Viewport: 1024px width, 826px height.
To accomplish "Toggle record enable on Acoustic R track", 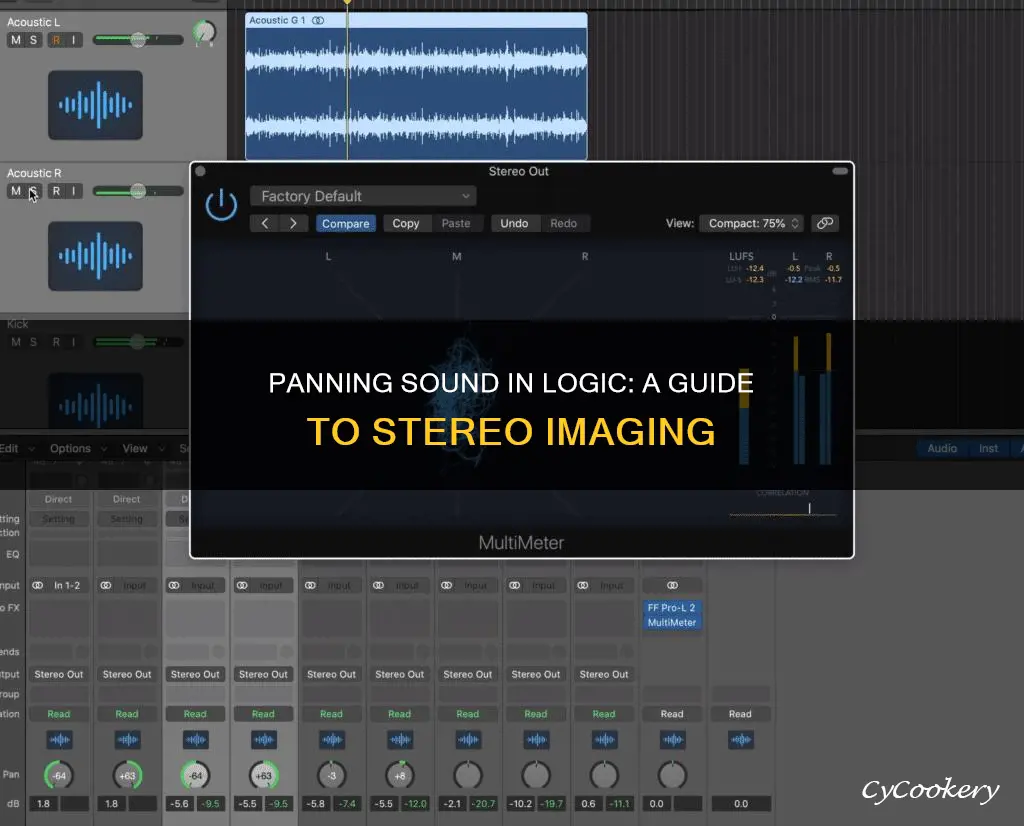I will 56,191.
